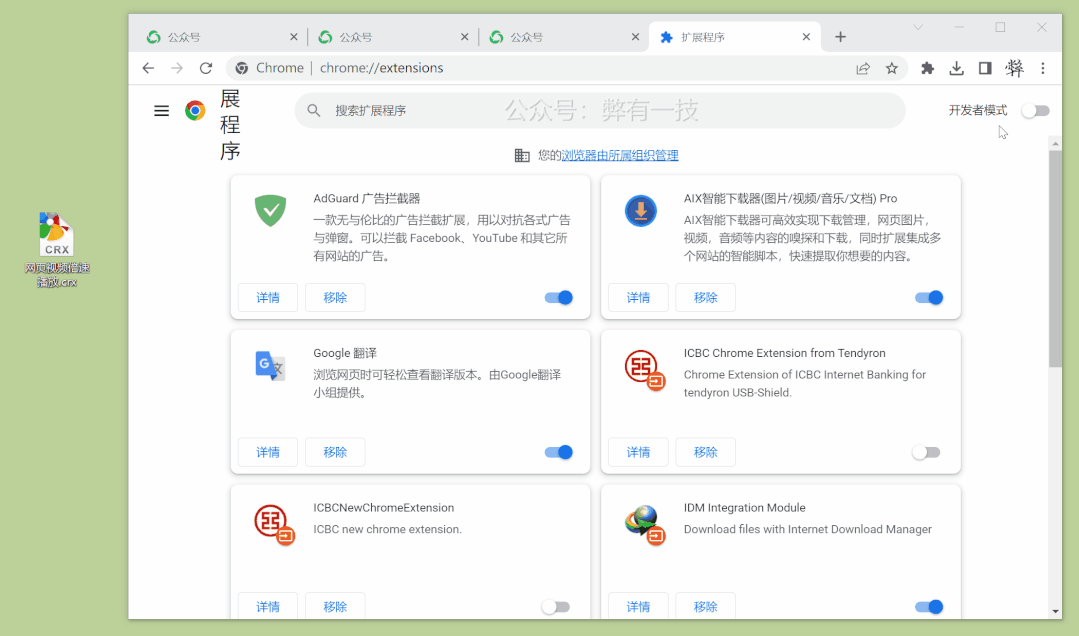Viewport: 1079px width, 636px height.
Task: Close the third 公众号 tab
Action: (x=635, y=37)
